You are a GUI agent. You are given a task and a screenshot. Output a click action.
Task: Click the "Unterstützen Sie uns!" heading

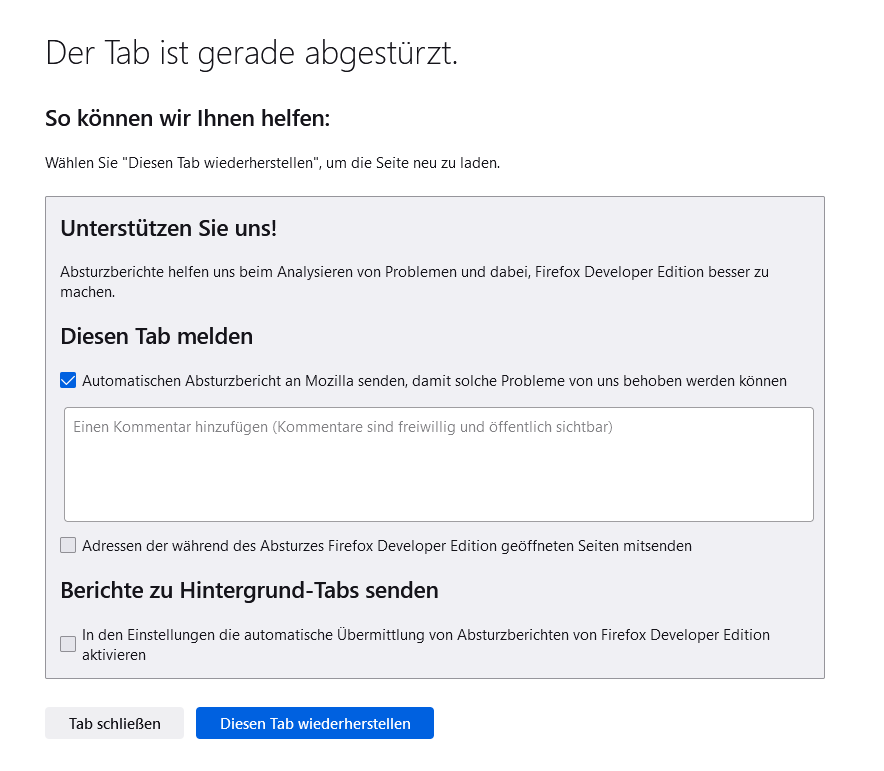pyautogui.click(x=168, y=228)
